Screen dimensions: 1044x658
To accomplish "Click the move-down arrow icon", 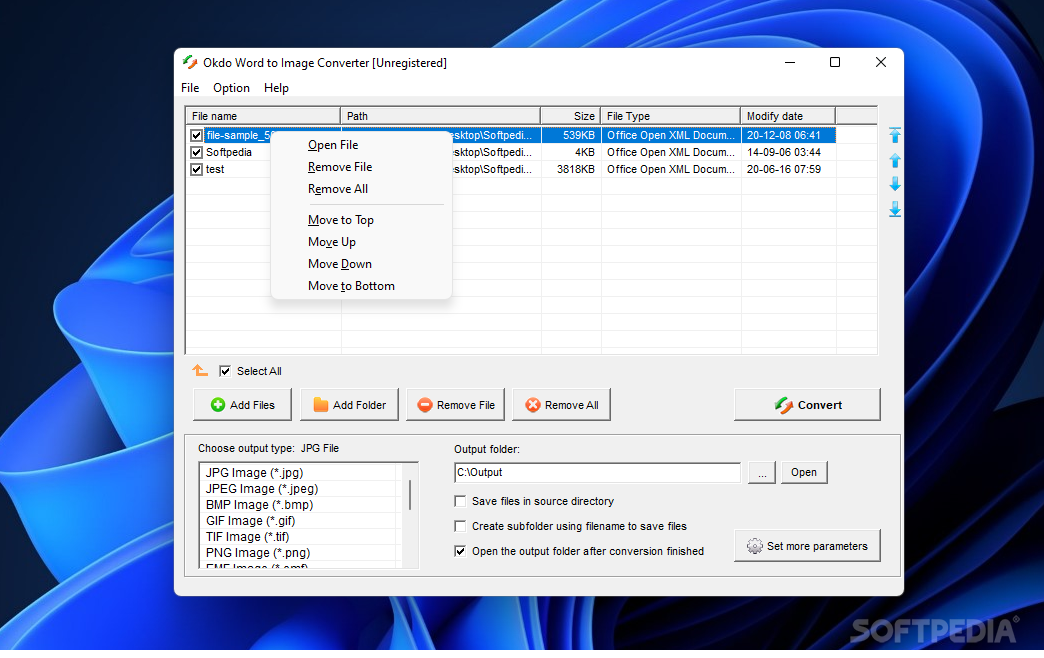I will tap(895, 184).
